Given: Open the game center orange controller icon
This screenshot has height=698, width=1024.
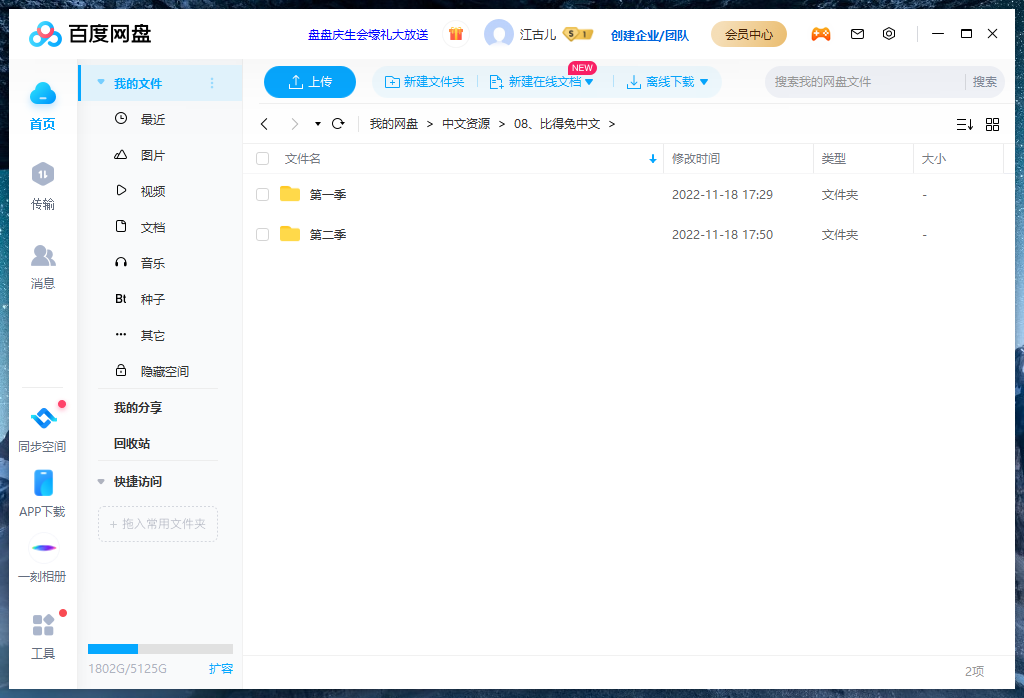Looking at the screenshot, I should point(821,33).
